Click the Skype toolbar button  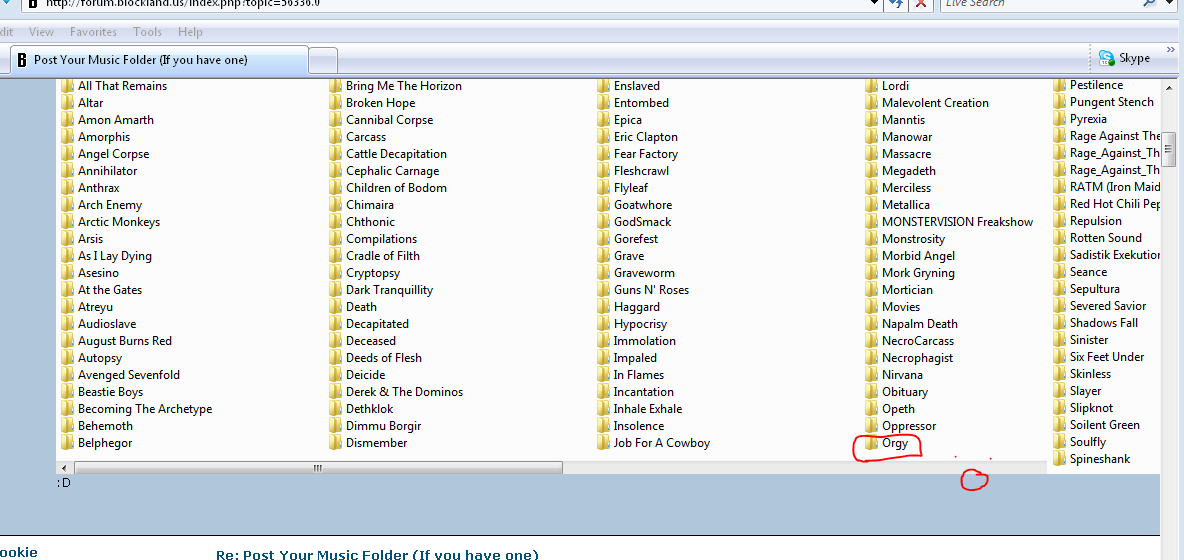pyautogui.click(x=1125, y=58)
